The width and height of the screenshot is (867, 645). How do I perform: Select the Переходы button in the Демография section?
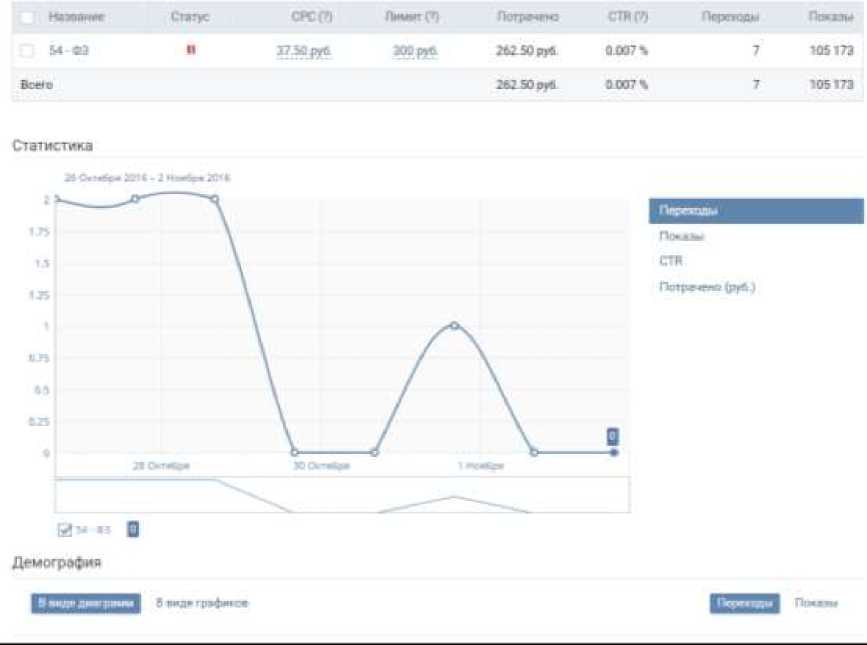pos(745,603)
